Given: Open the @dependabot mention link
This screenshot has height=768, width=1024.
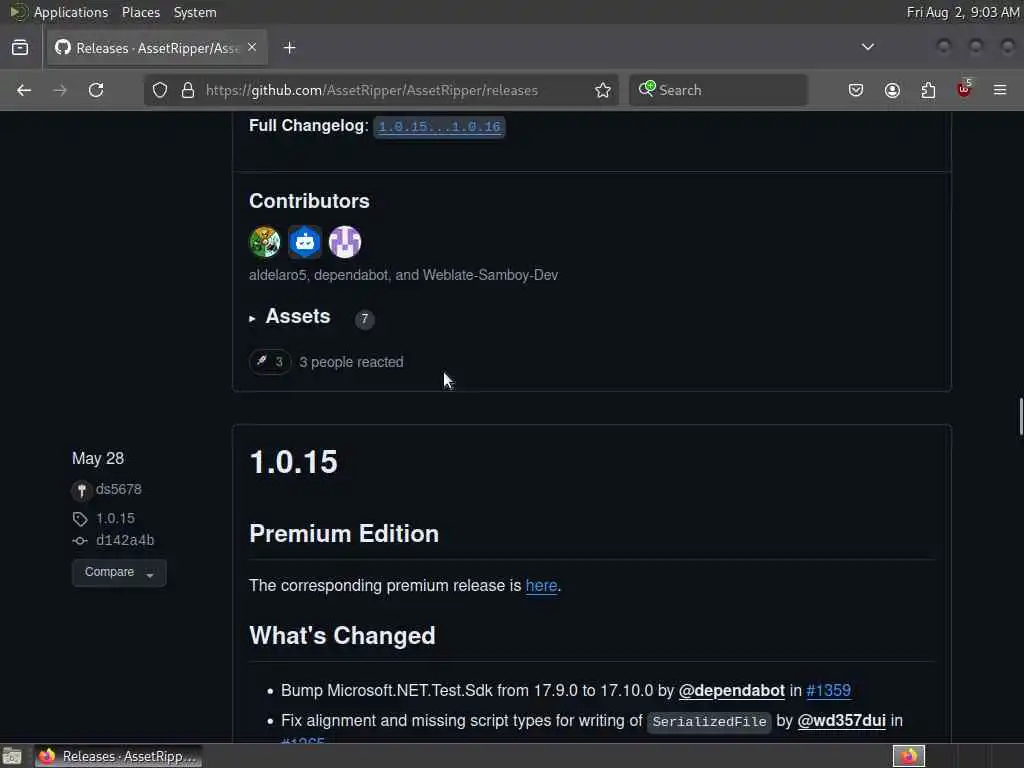Looking at the screenshot, I should (731, 690).
